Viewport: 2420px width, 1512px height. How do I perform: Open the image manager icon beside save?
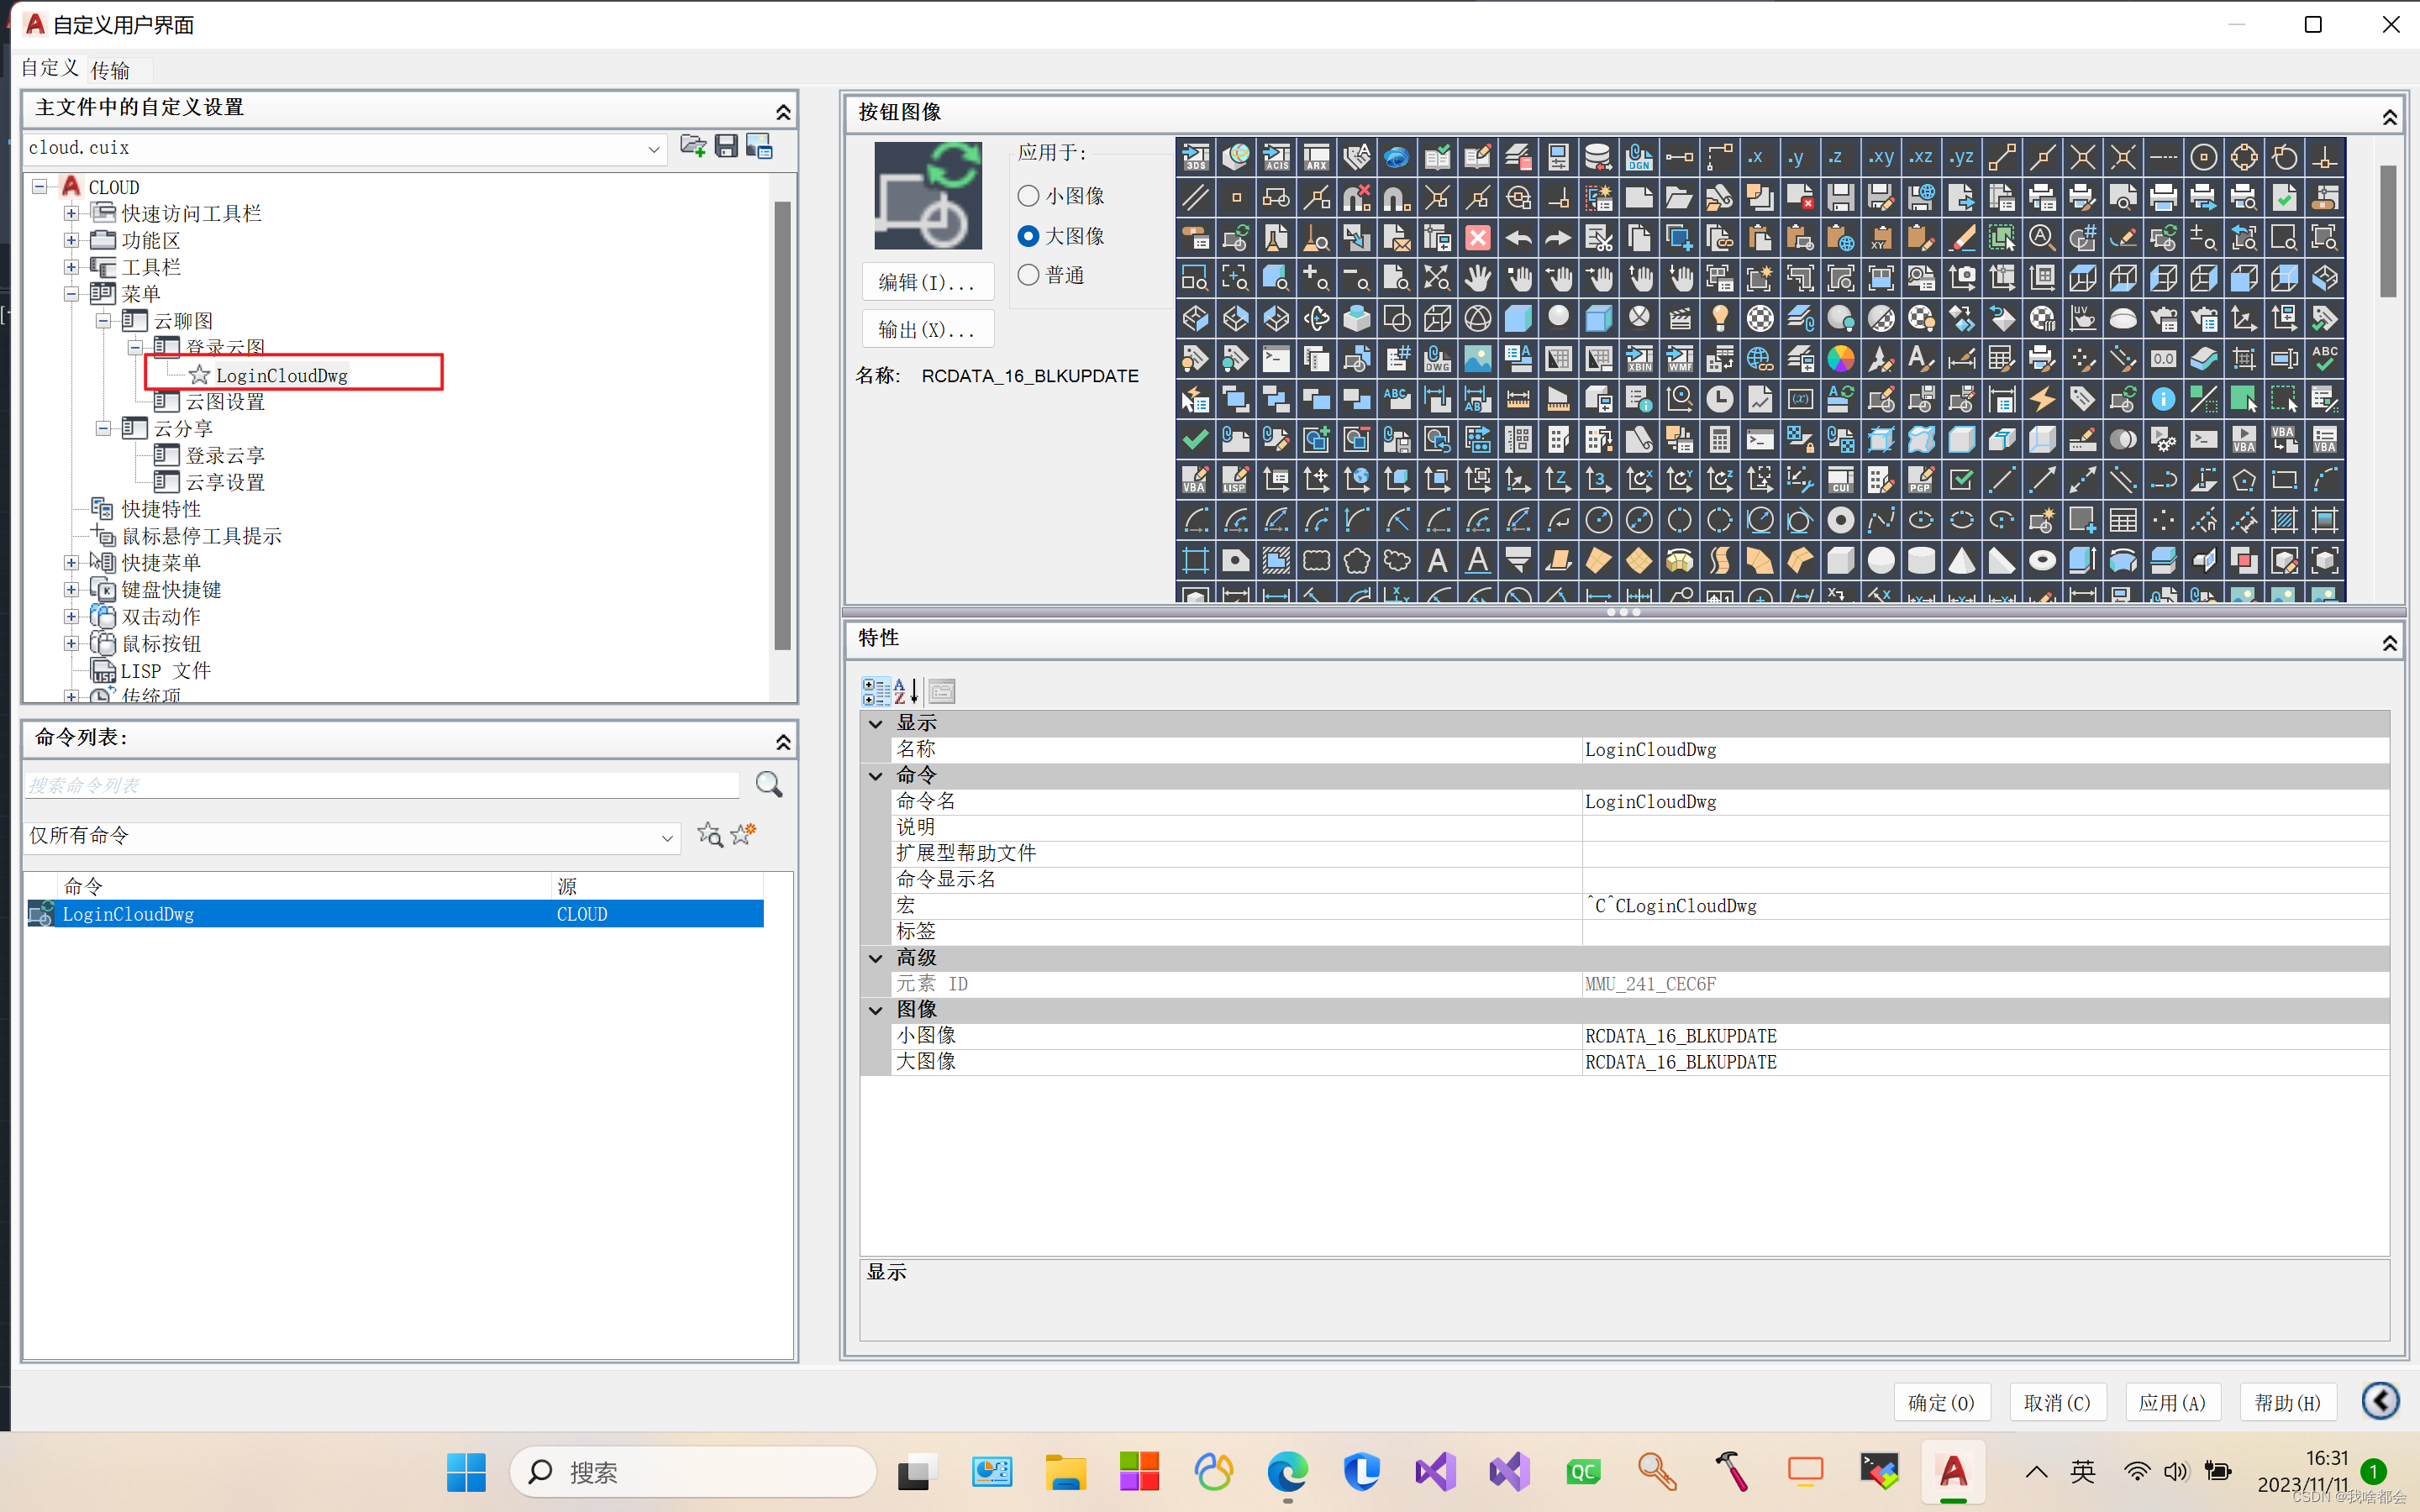[x=760, y=147]
